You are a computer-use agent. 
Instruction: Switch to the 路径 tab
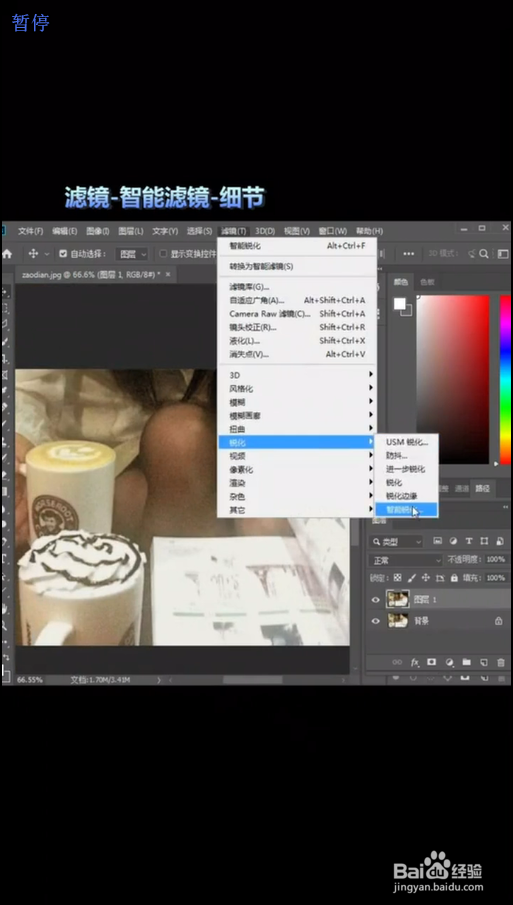point(482,488)
